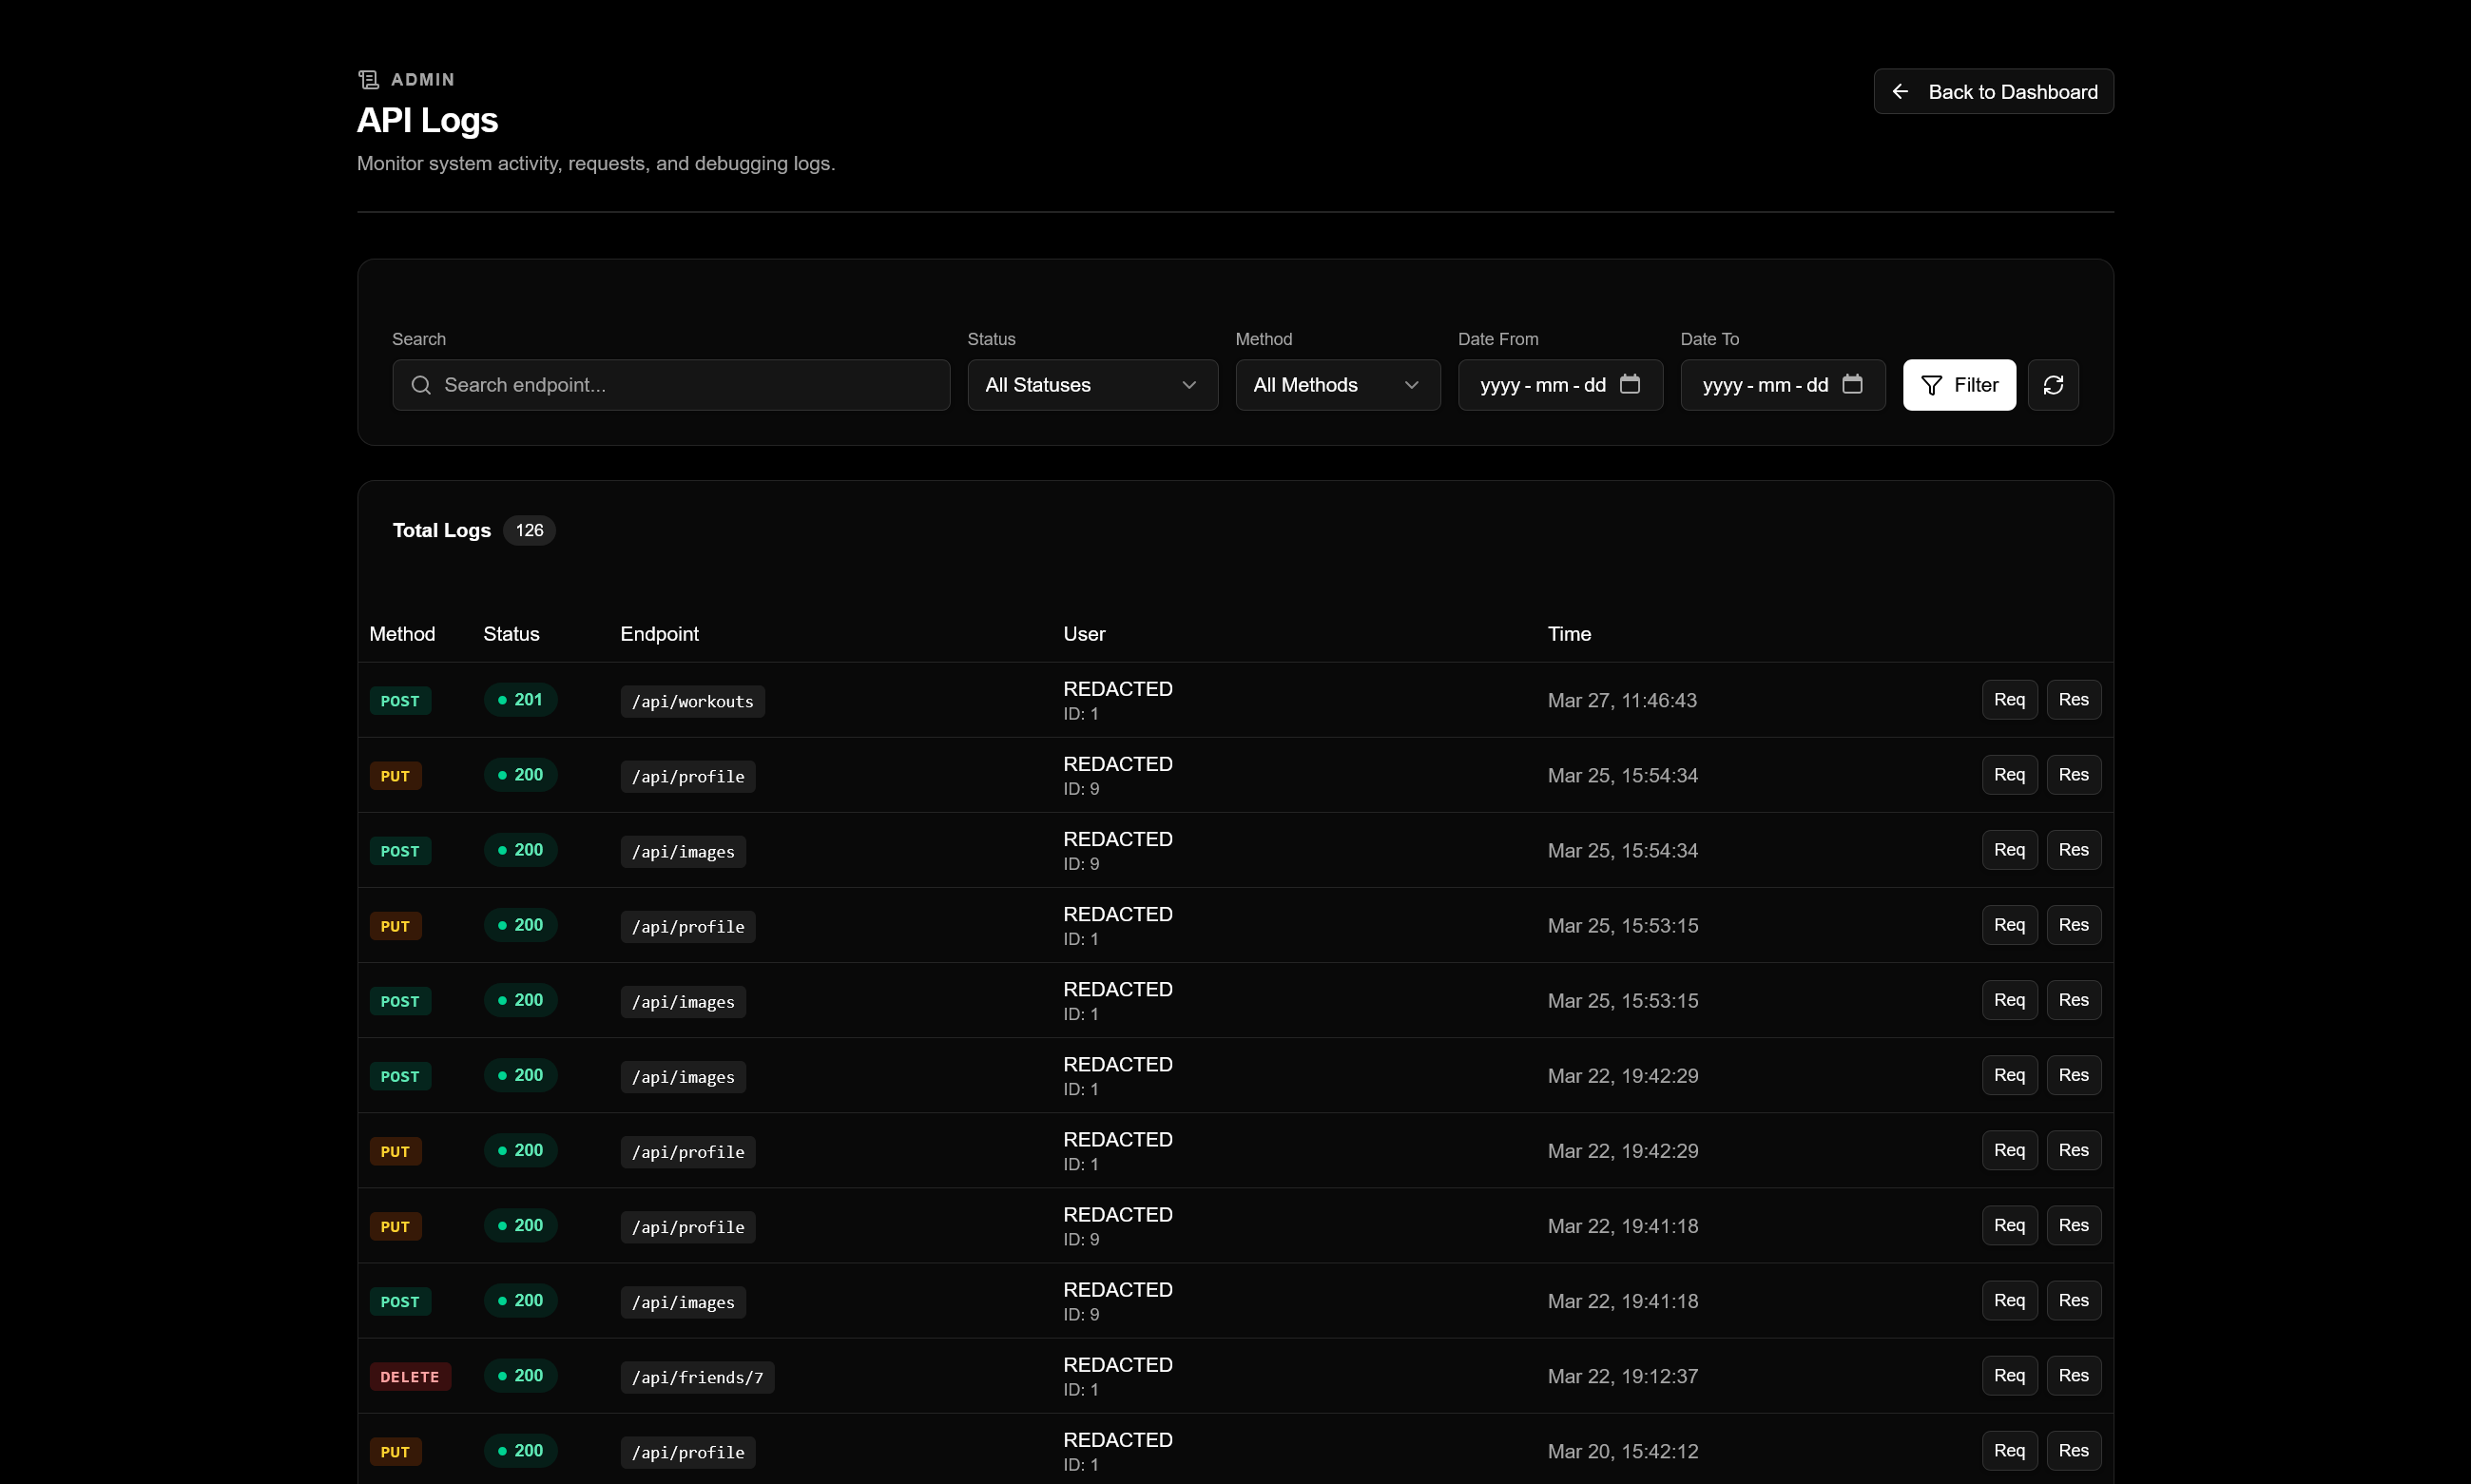Open the All Methods dropdown
The image size is (2471, 1484).
tap(1337, 385)
